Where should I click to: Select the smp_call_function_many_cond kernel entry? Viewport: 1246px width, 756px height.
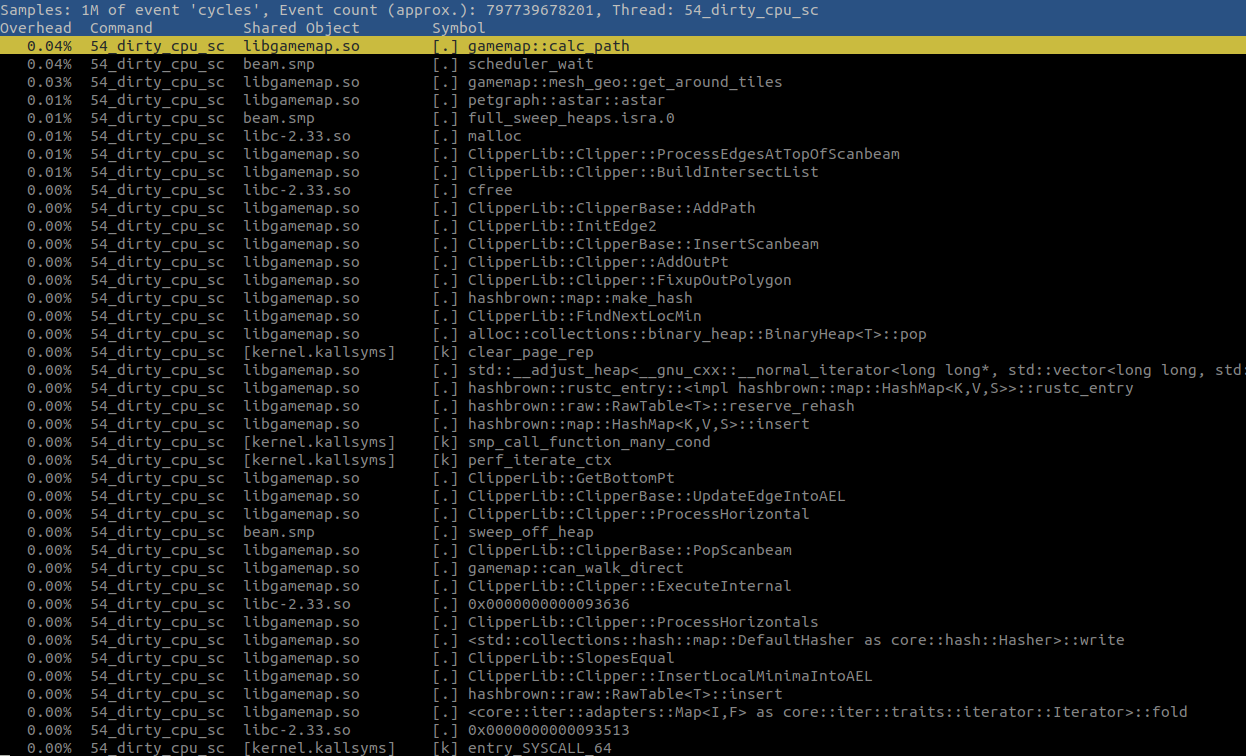(590, 442)
